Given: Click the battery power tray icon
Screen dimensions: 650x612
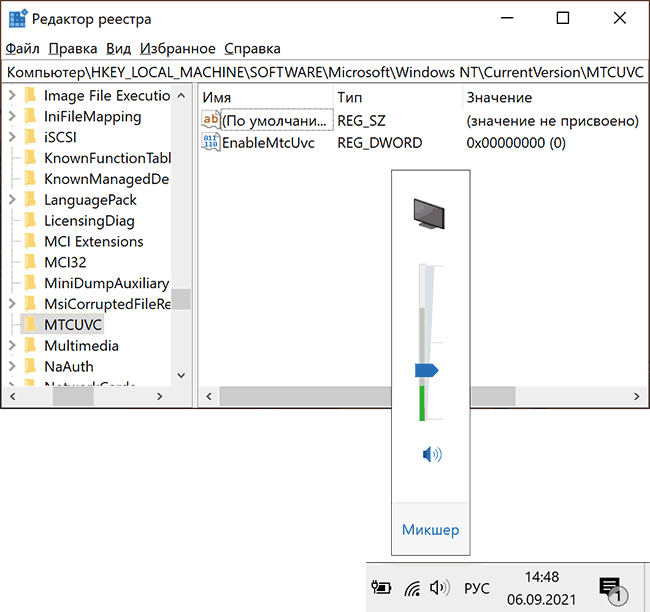Looking at the screenshot, I should point(381,588).
